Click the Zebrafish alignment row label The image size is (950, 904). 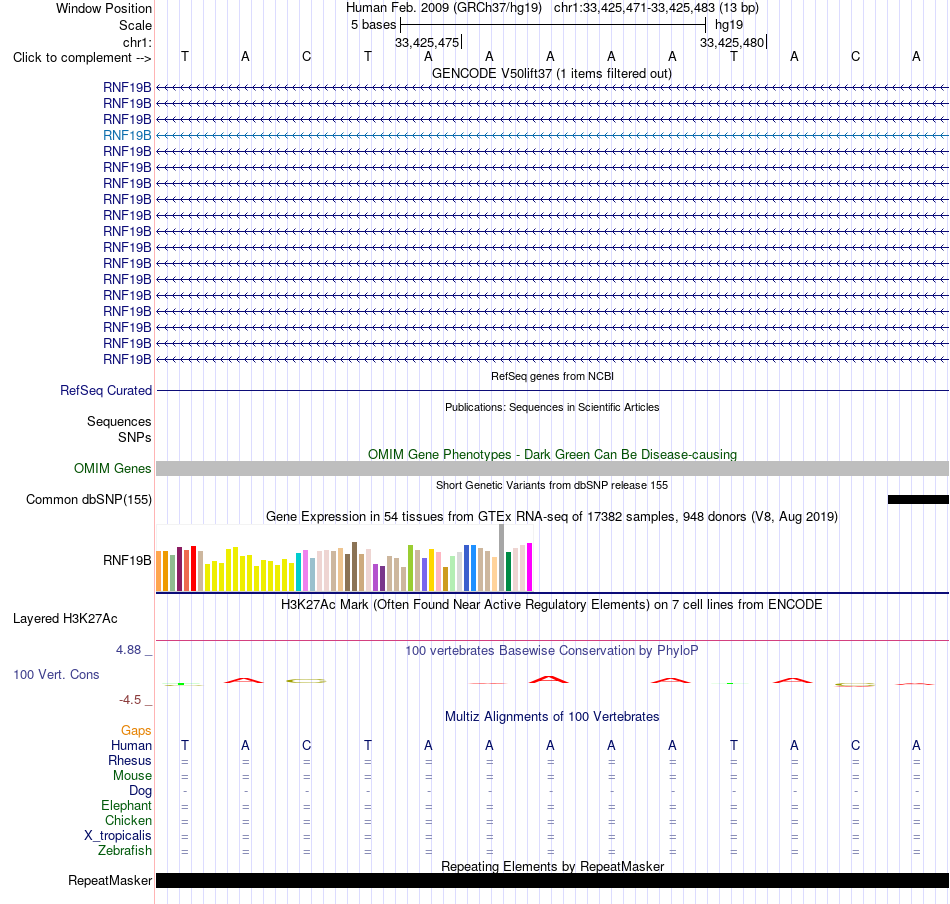(x=125, y=851)
